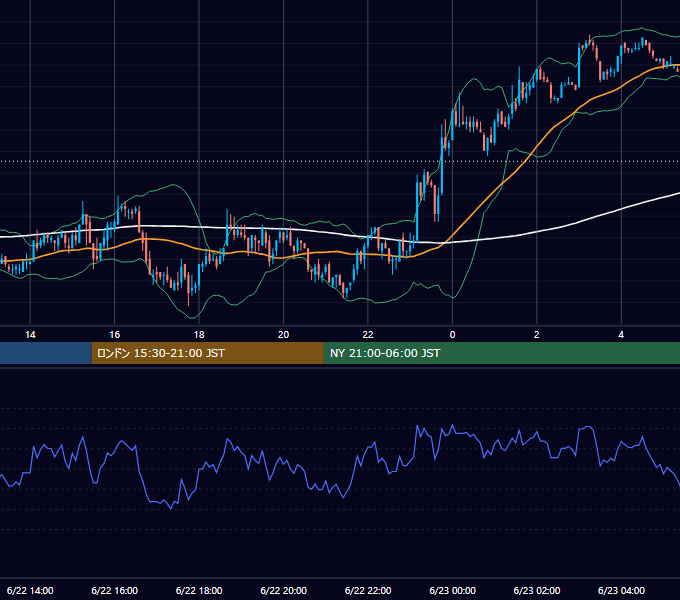
Task: Click the '14' hour label on price chart axis
Action: point(30,335)
